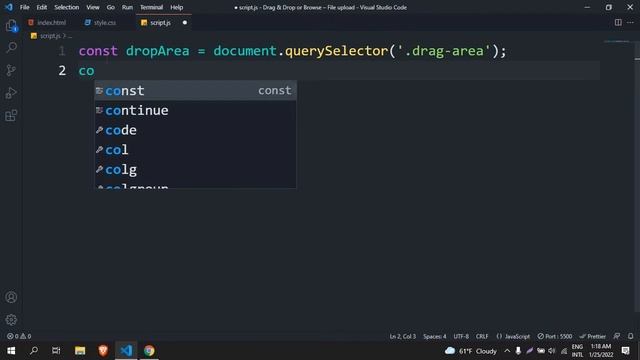
Task: Click the split editor icon
Action: tap(618, 22)
